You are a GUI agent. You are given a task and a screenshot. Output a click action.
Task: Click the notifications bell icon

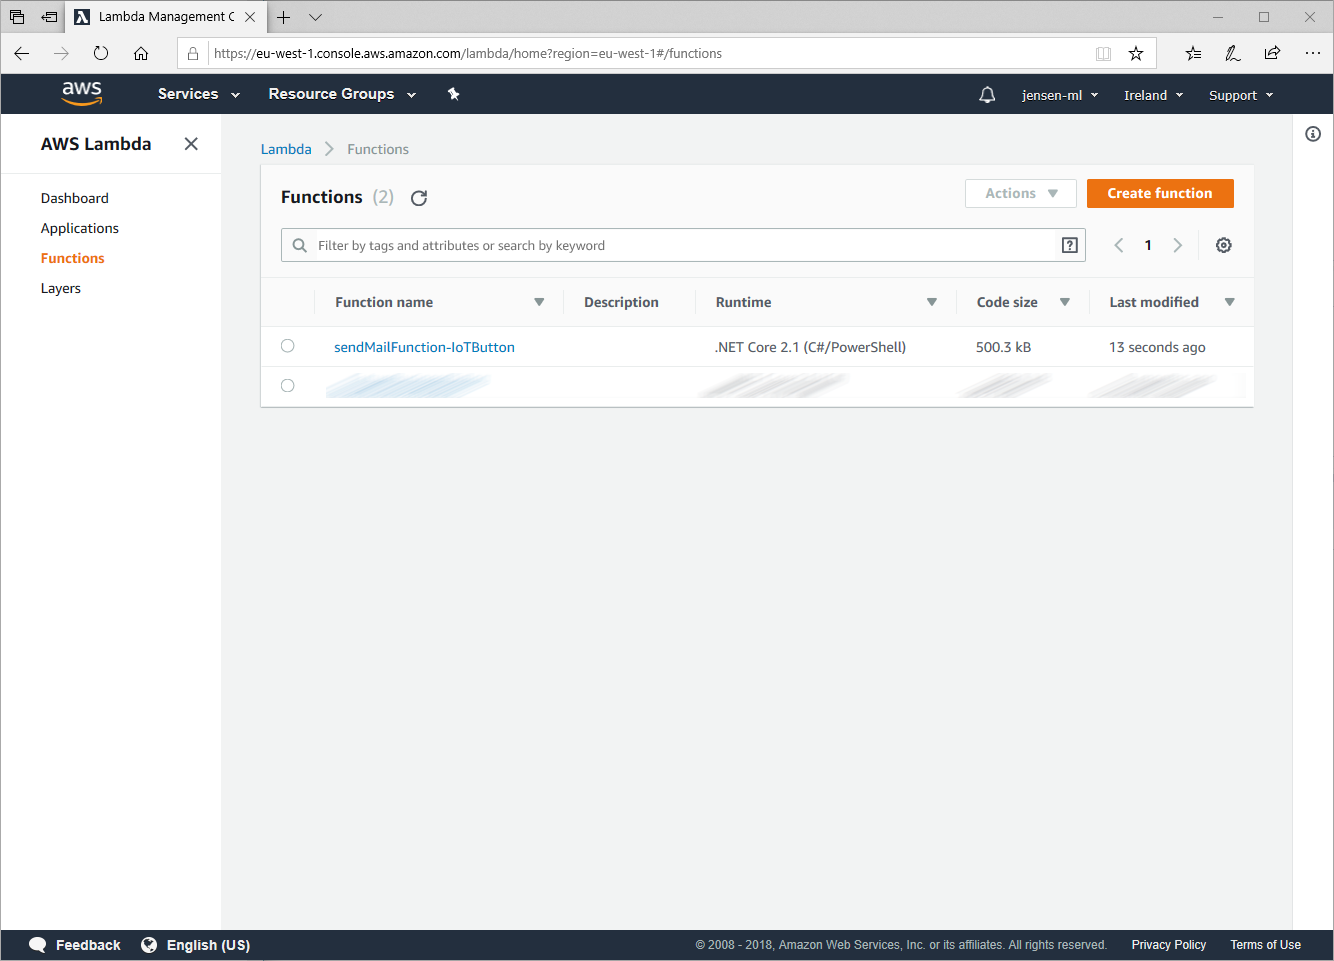tap(987, 95)
